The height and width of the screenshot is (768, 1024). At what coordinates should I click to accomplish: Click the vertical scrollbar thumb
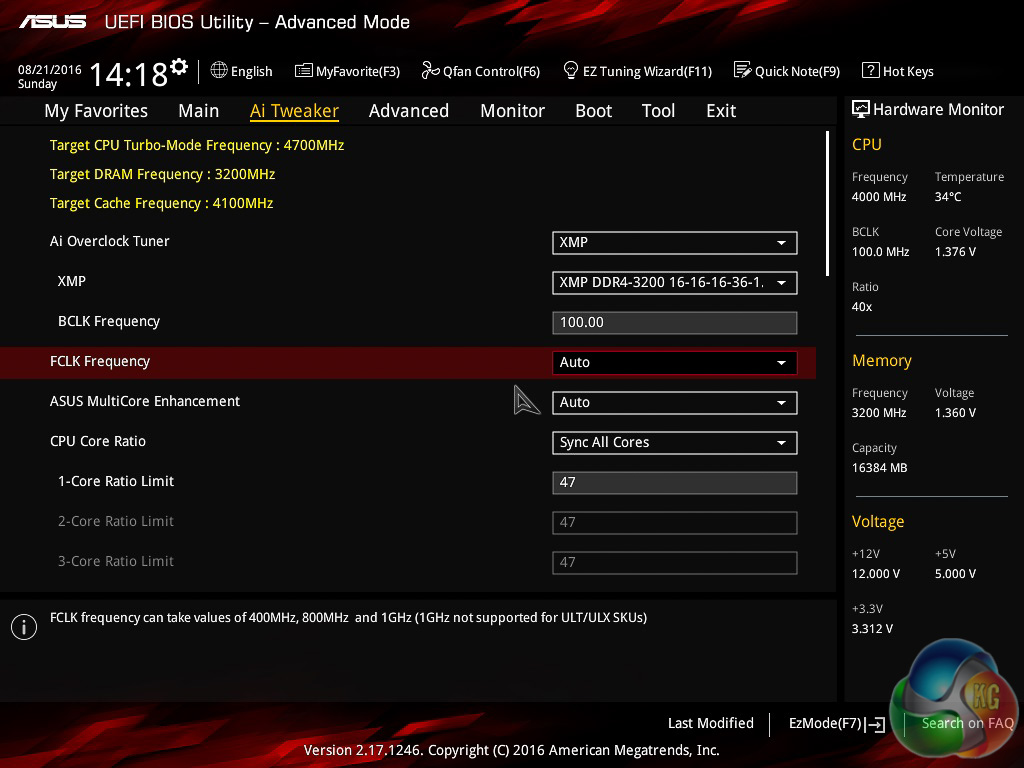[x=827, y=204]
